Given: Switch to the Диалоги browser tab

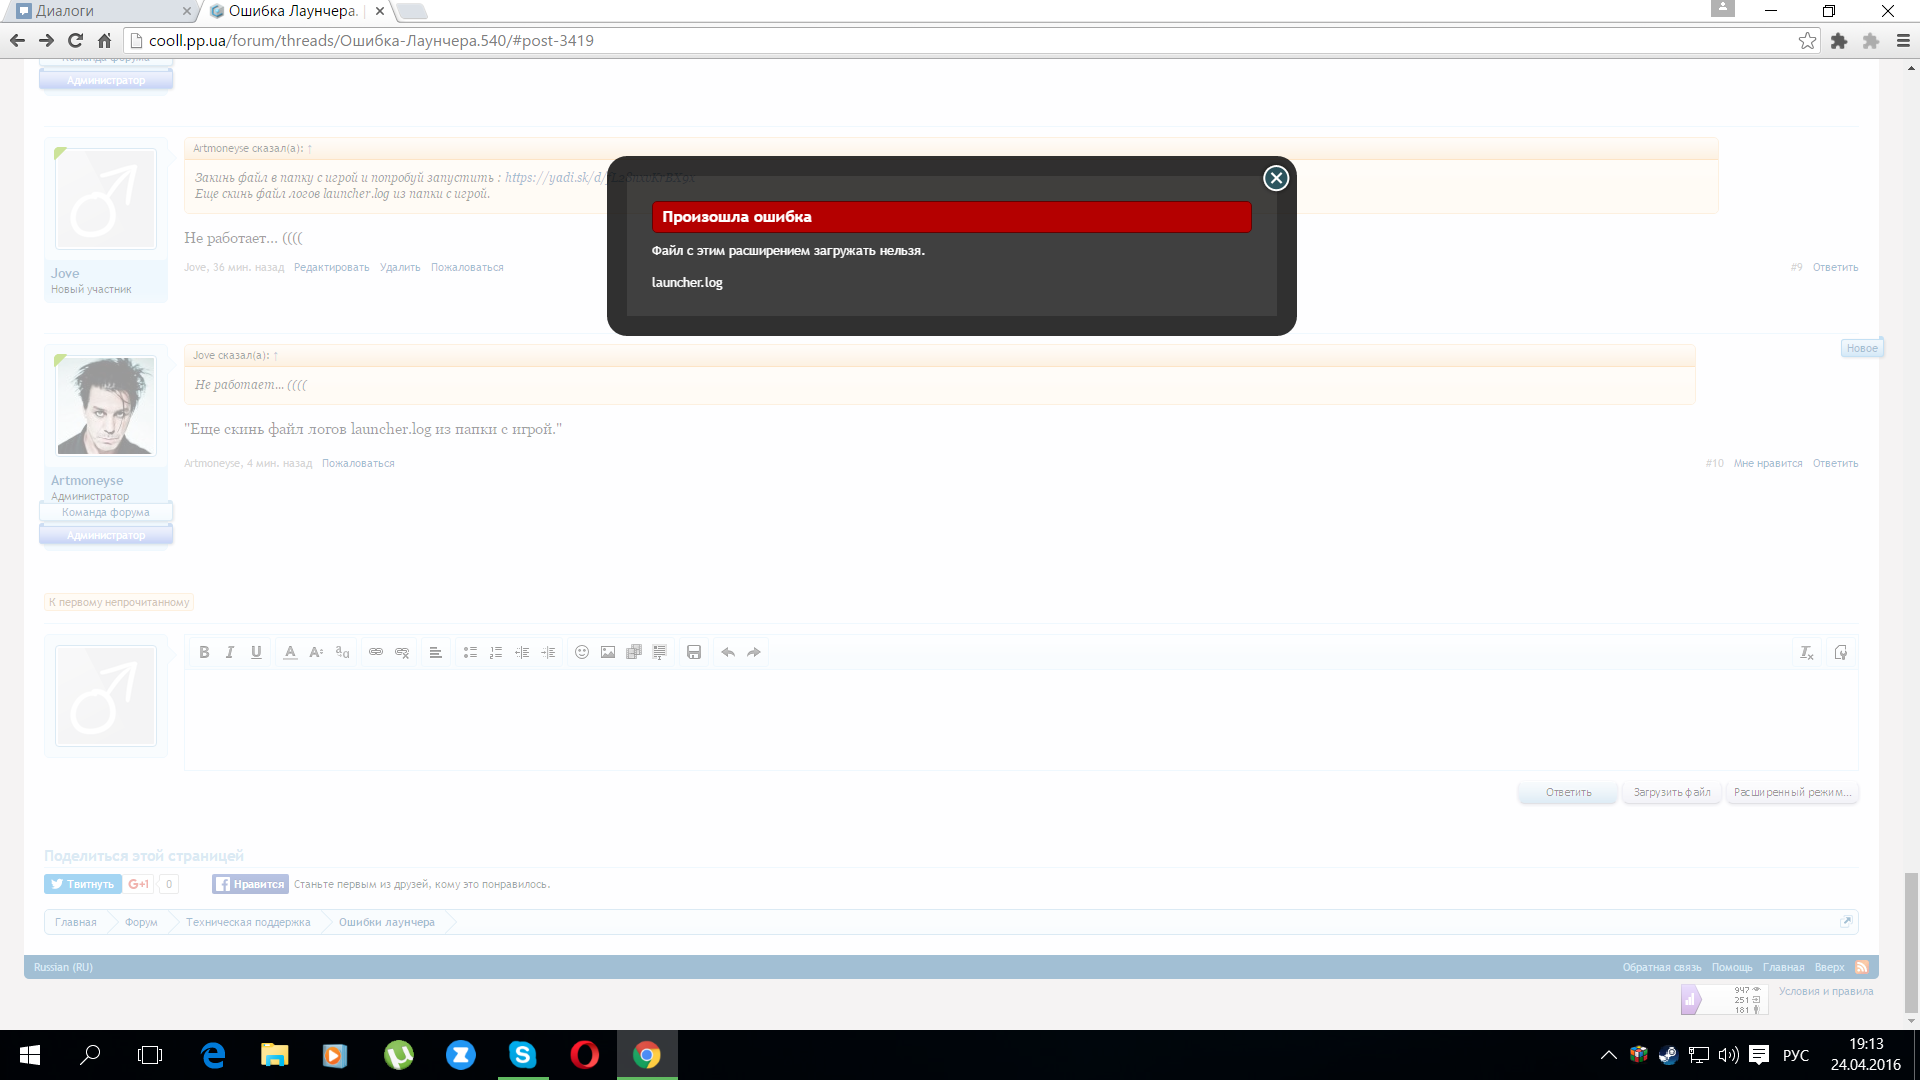Looking at the screenshot, I should [100, 11].
